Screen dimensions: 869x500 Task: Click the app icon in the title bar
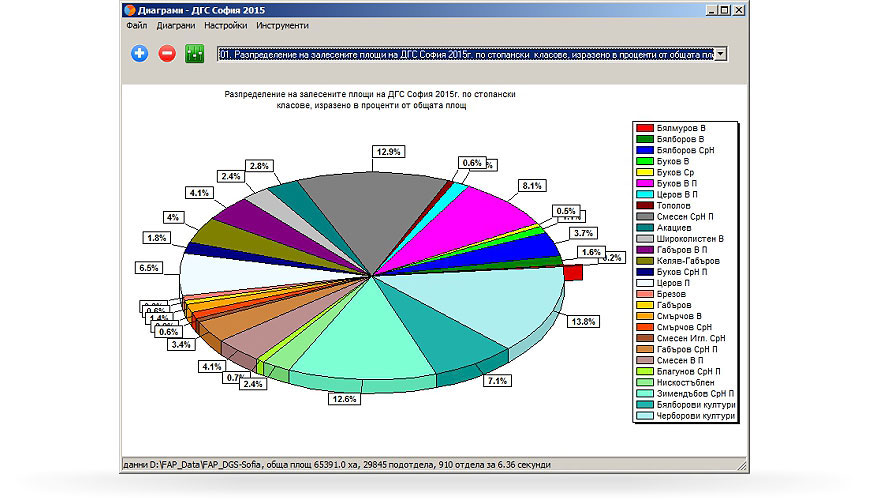[x=129, y=11]
